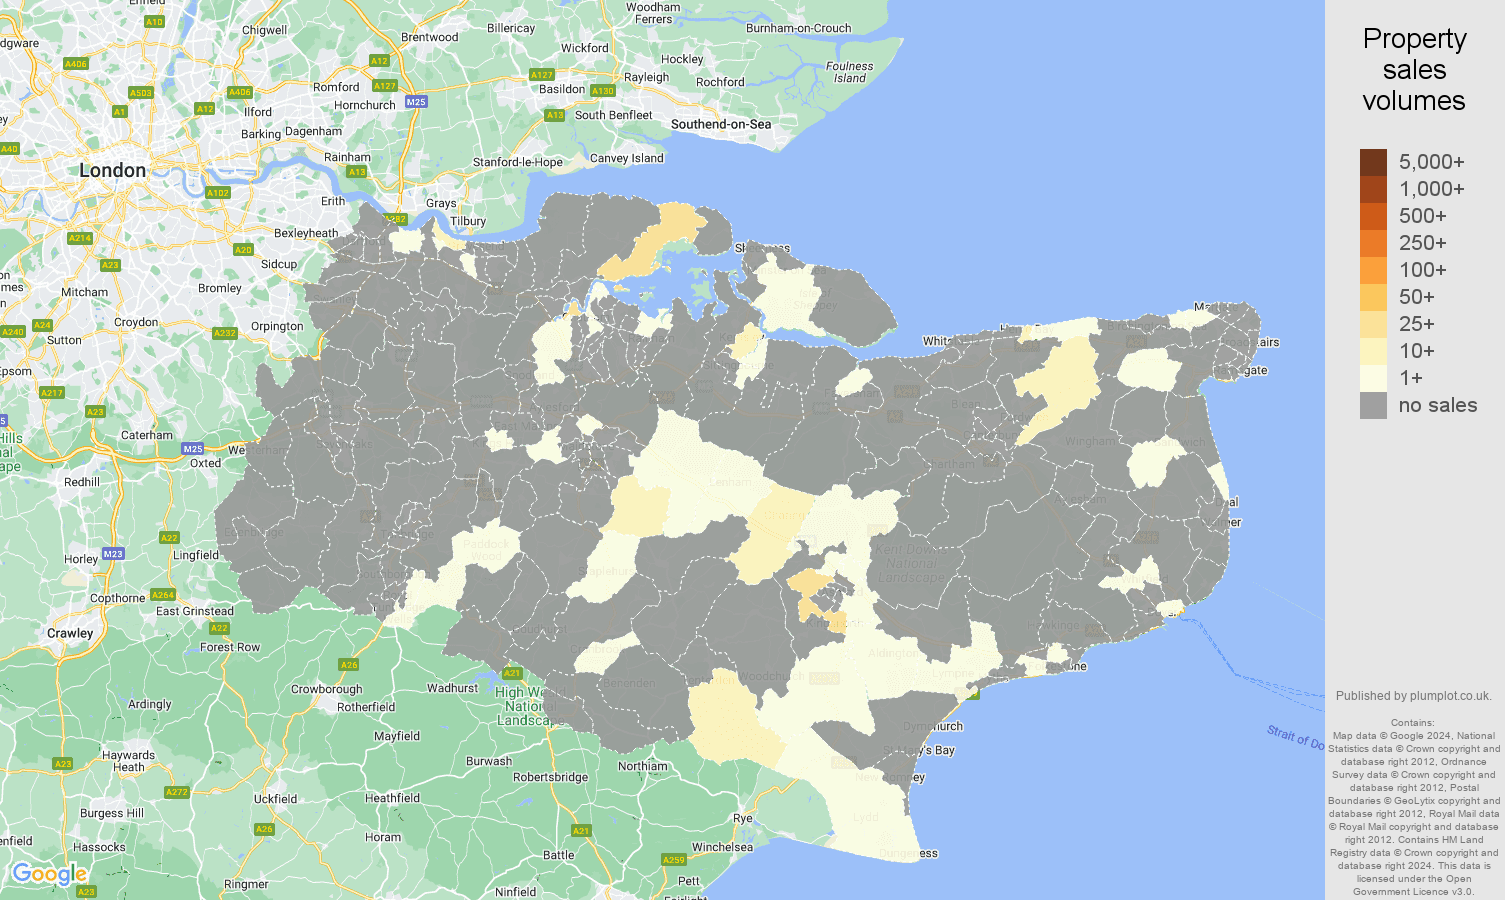Click the A102 road shield in London

[x=218, y=193]
